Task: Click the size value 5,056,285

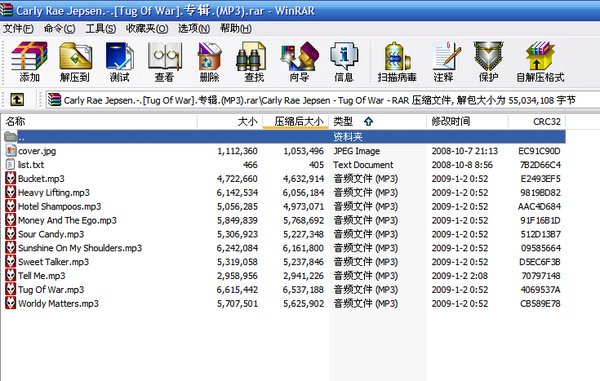Action: pos(237,207)
